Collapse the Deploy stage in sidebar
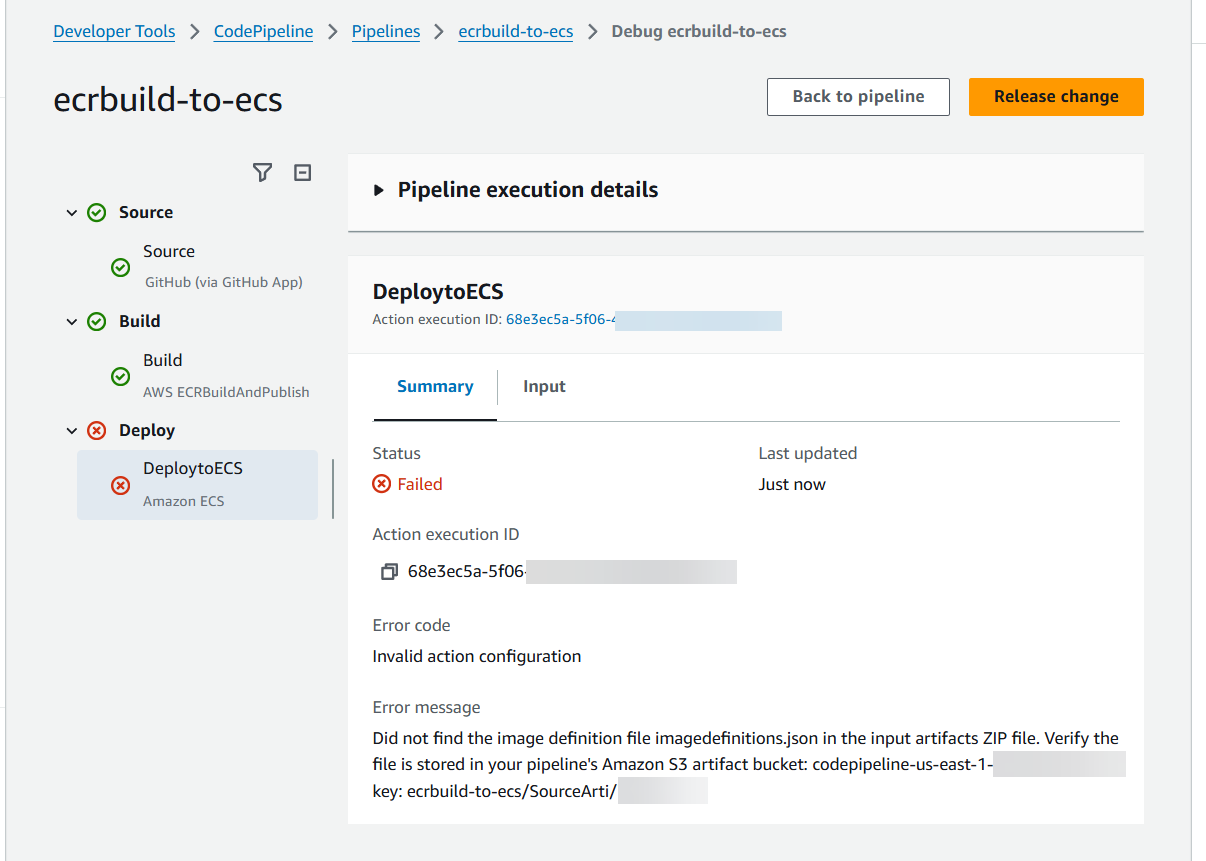 click(71, 430)
